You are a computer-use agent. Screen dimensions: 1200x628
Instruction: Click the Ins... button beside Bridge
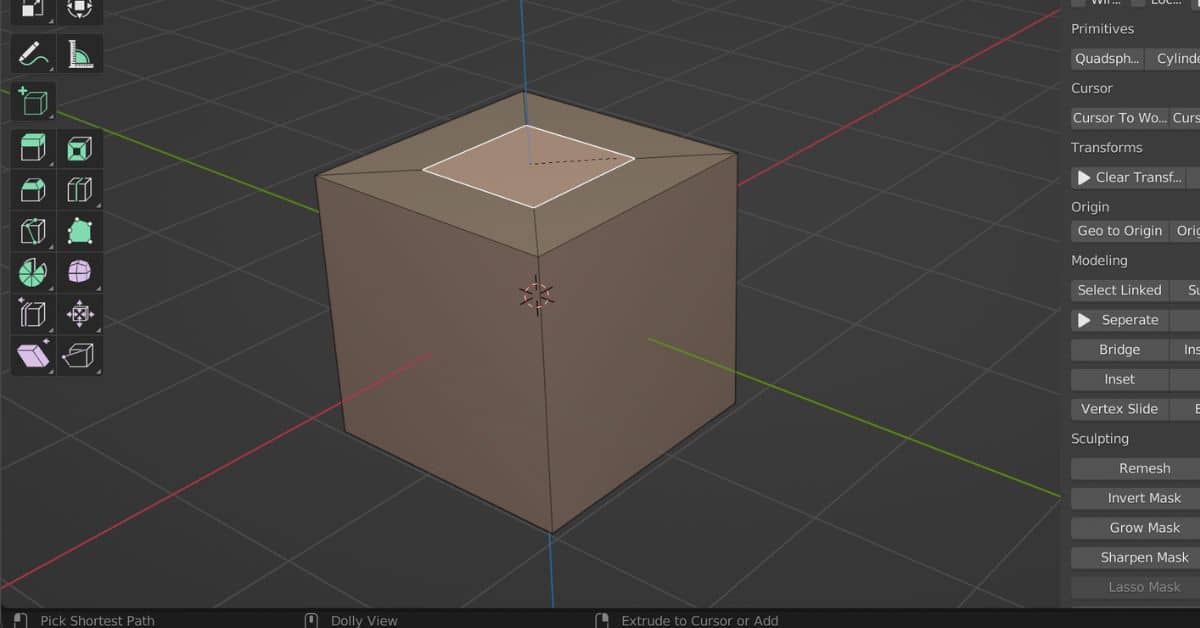pos(1185,350)
